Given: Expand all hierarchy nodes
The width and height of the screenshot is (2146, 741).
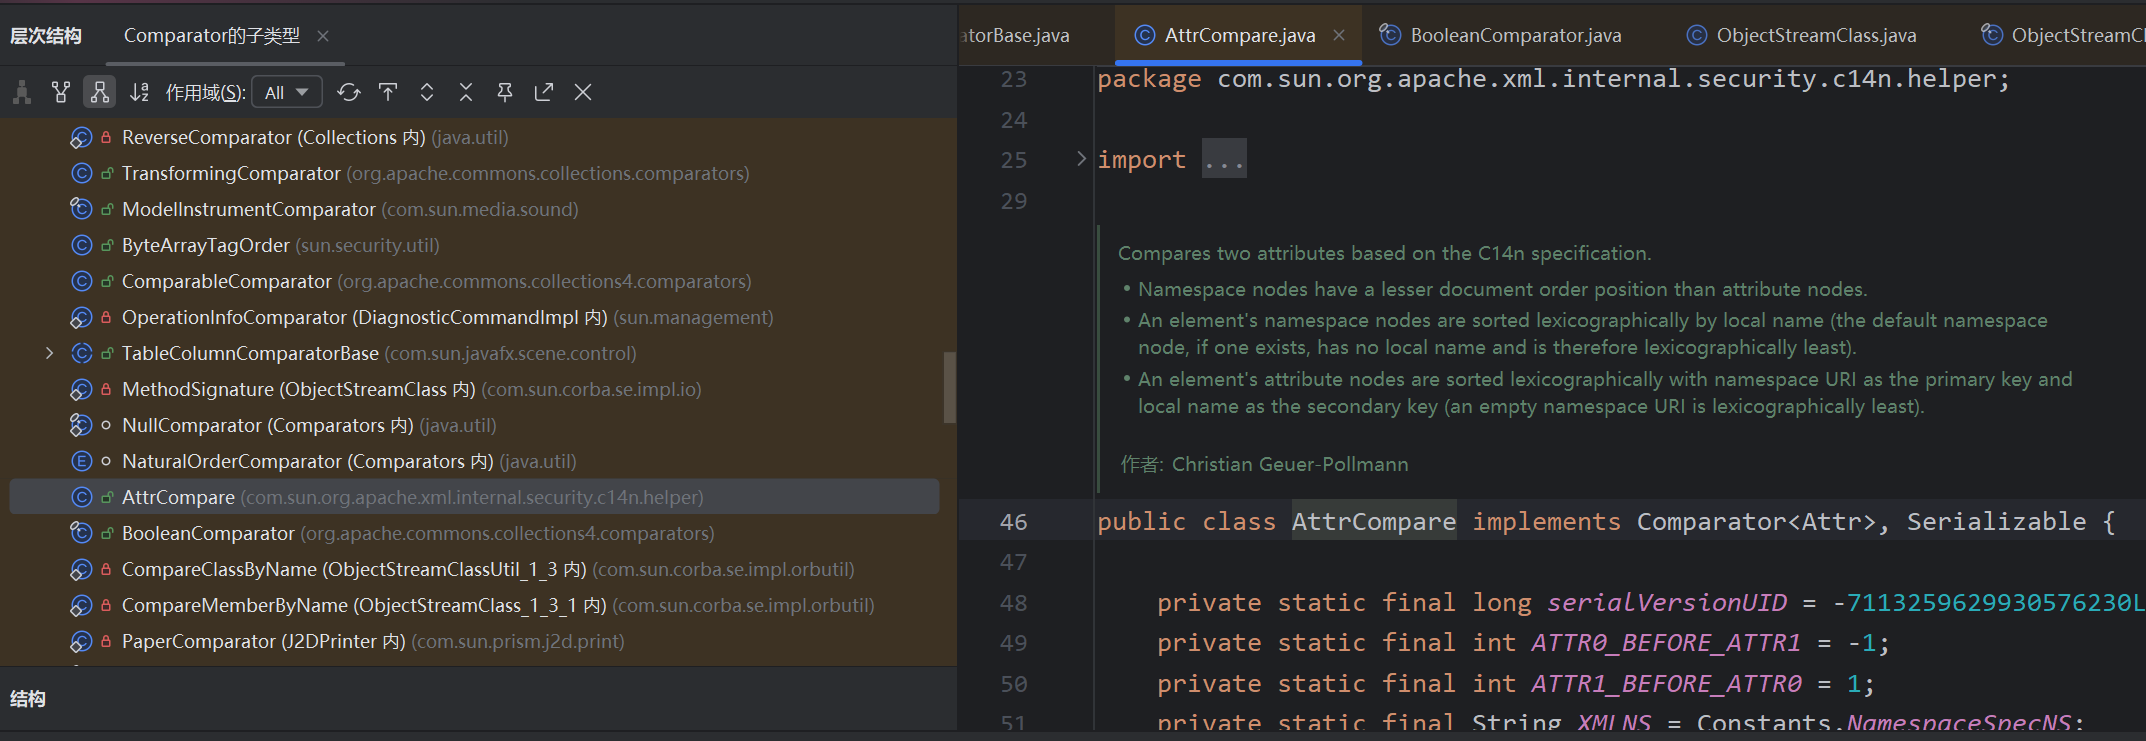Looking at the screenshot, I should [427, 93].
